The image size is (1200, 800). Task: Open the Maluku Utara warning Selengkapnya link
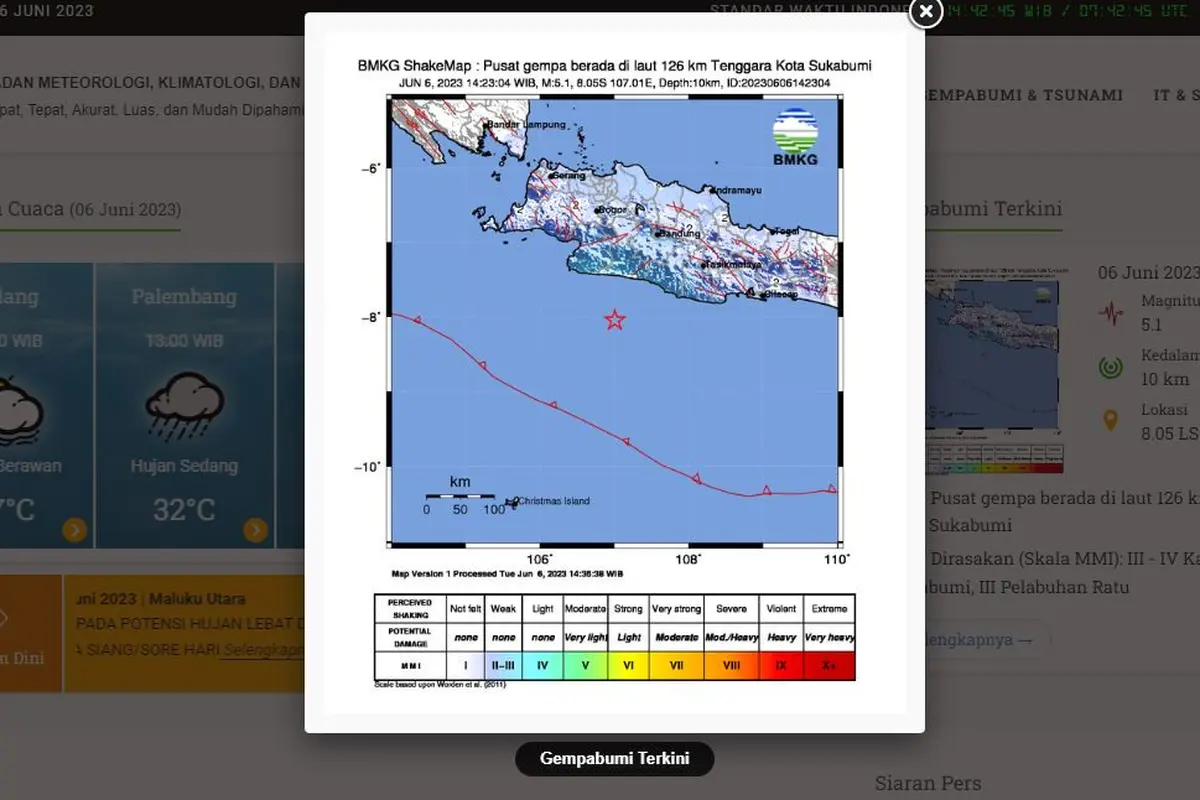tap(263, 650)
